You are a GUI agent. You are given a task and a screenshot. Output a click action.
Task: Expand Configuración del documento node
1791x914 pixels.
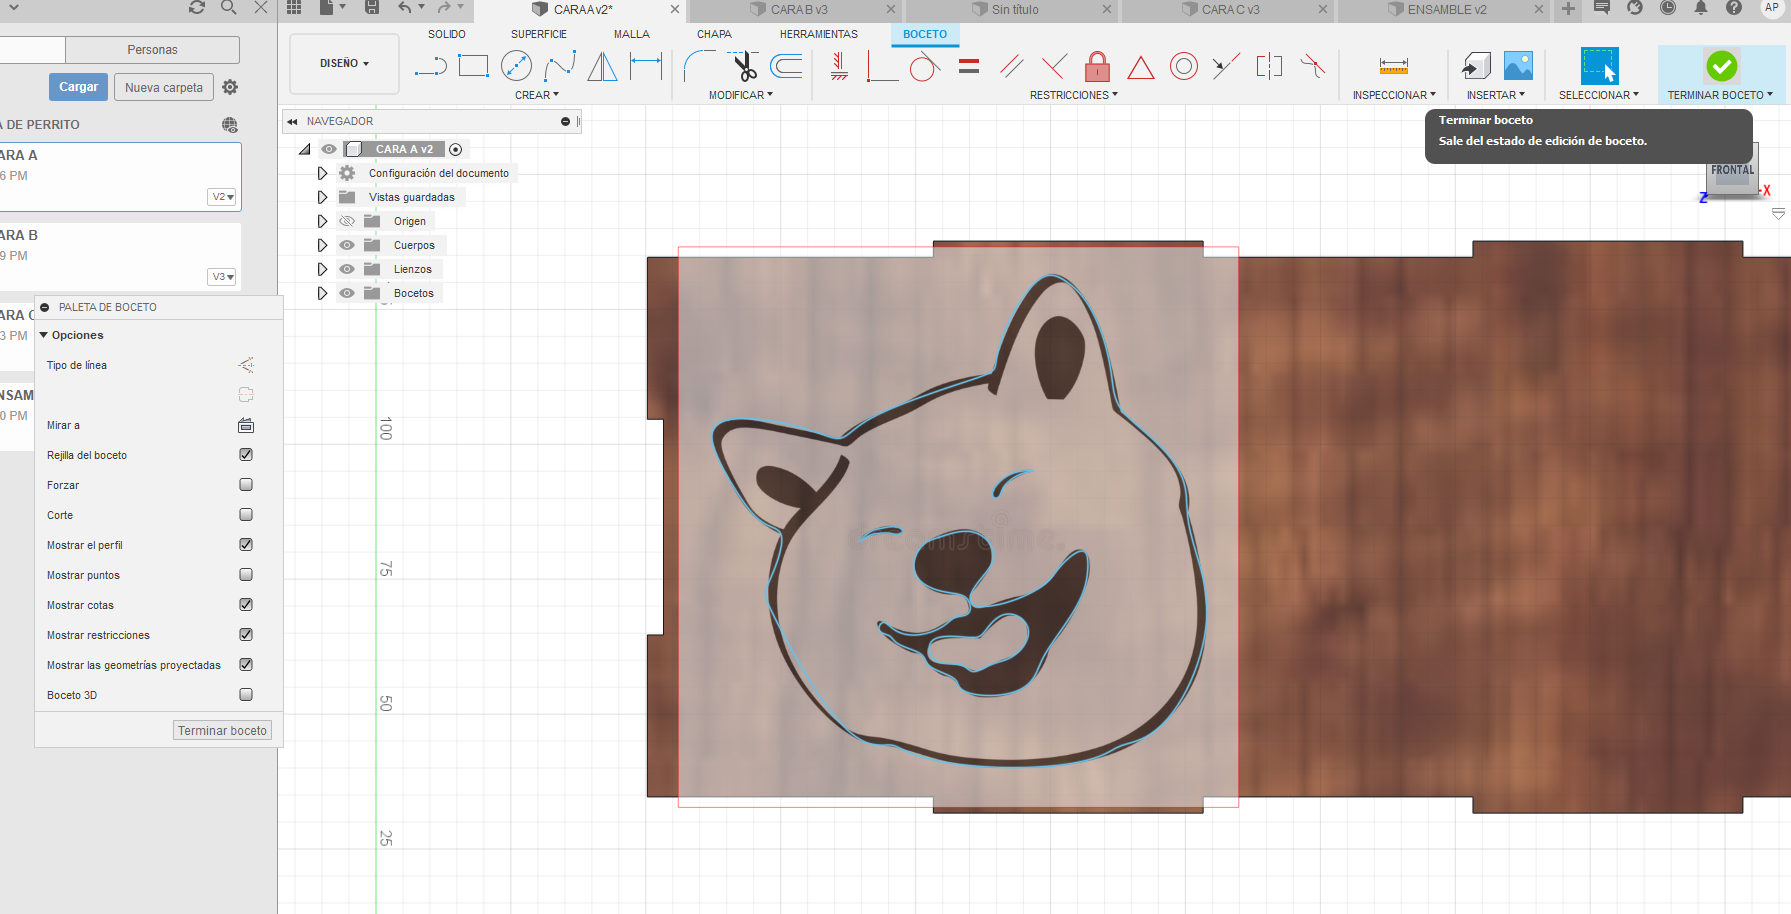322,173
